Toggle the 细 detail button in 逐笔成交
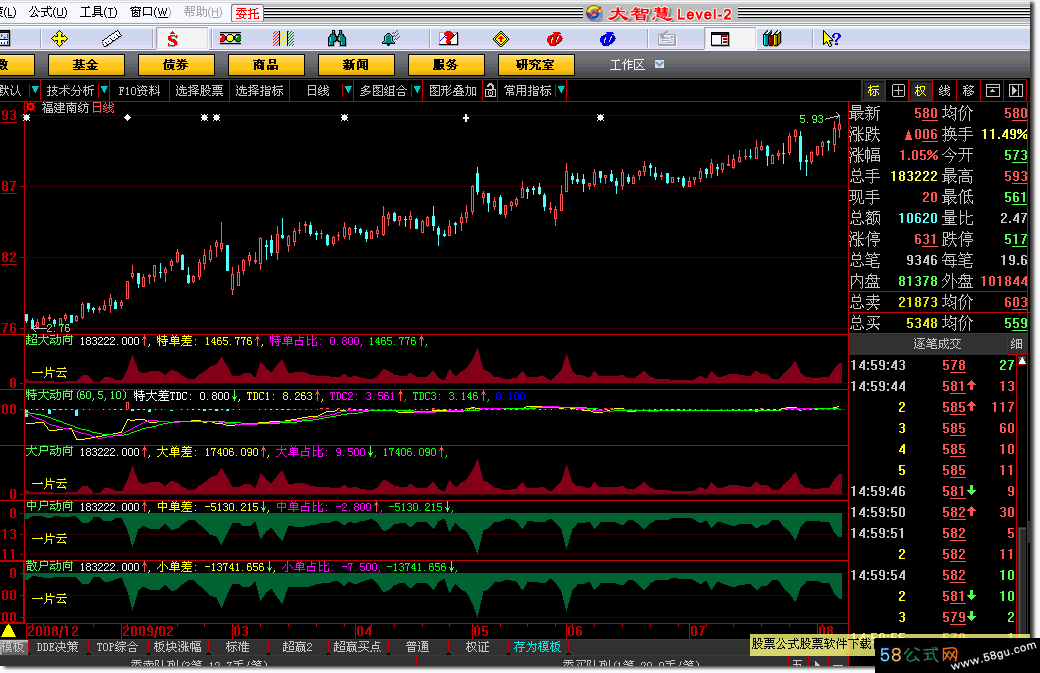Image resolution: width=1040 pixels, height=673 pixels. click(x=1016, y=343)
